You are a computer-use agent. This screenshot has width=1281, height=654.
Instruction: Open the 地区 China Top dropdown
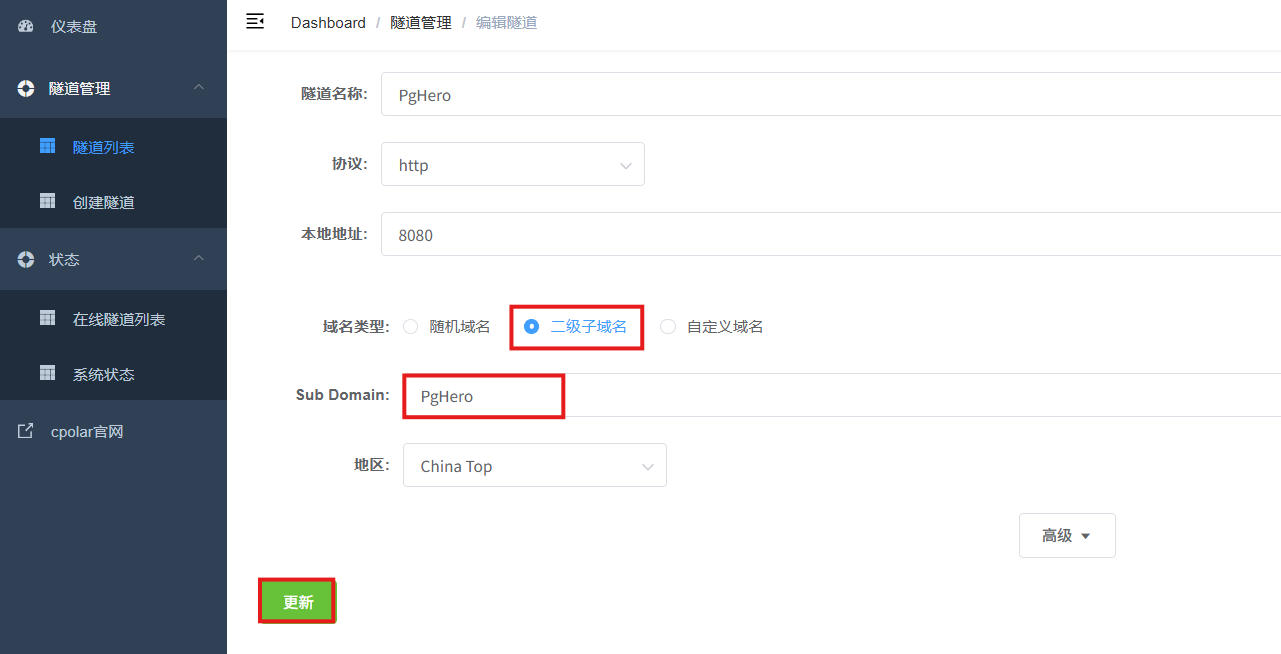[535, 465]
